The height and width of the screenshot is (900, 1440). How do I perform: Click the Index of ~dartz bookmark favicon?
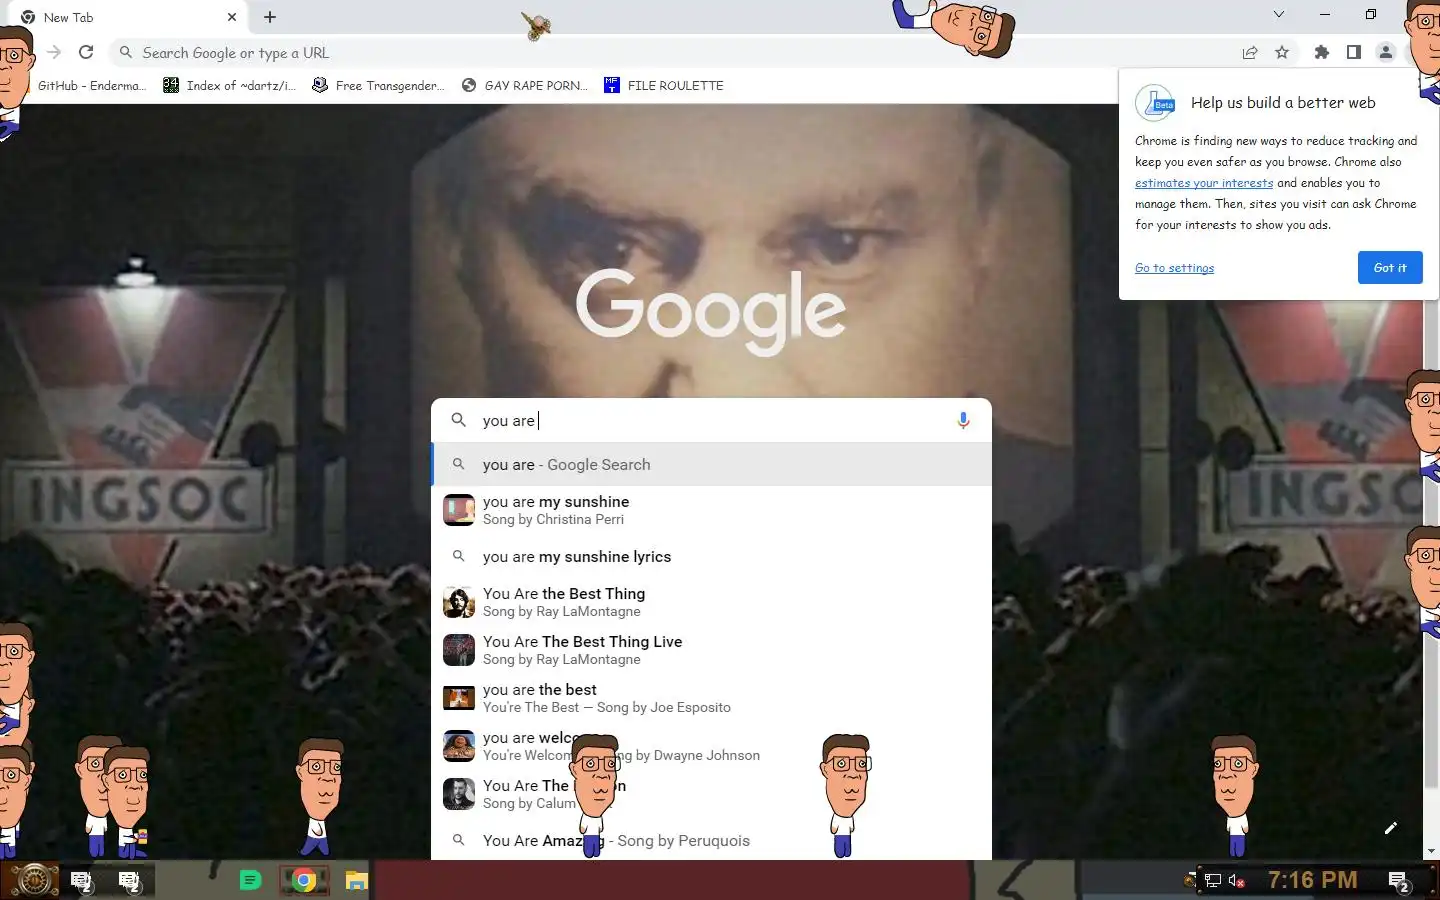(x=171, y=86)
